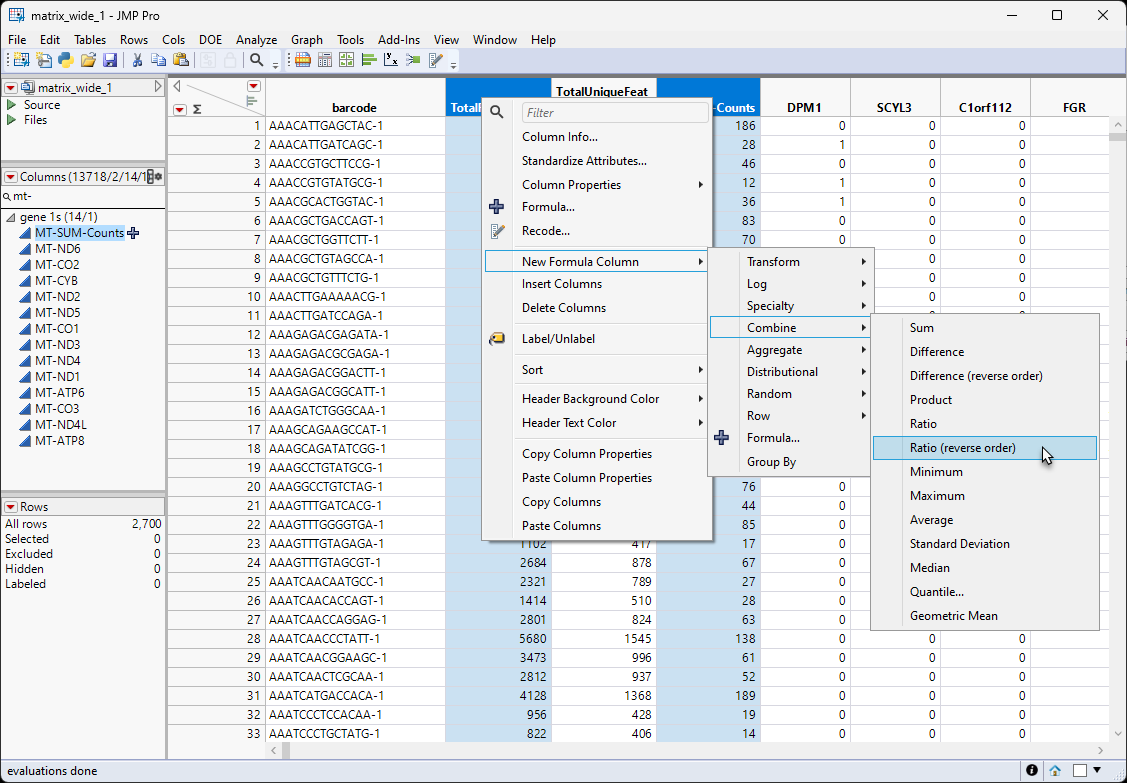Open the Columns panel red triangle menu
The height and width of the screenshot is (783, 1127).
[x=10, y=177]
